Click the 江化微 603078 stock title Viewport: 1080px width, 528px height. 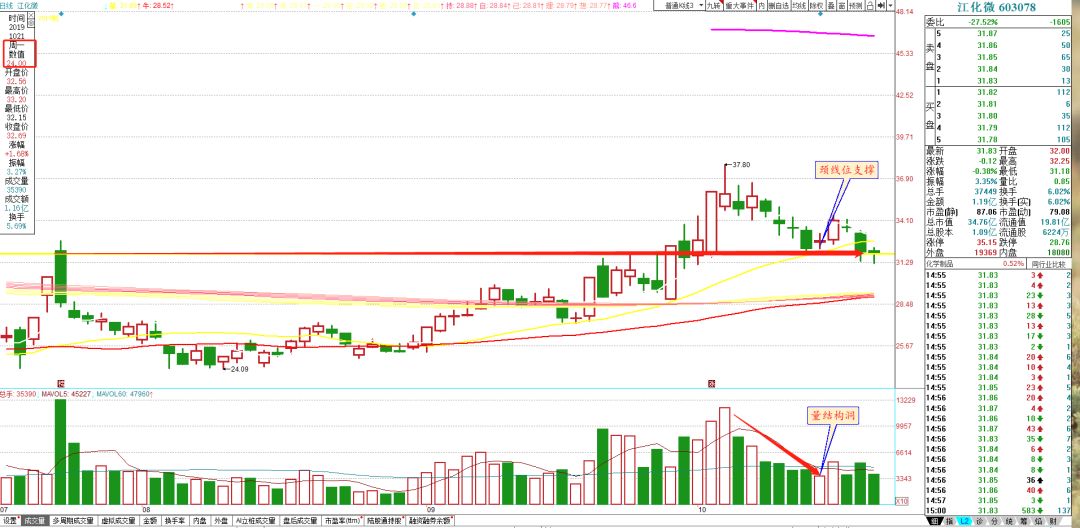997,7
